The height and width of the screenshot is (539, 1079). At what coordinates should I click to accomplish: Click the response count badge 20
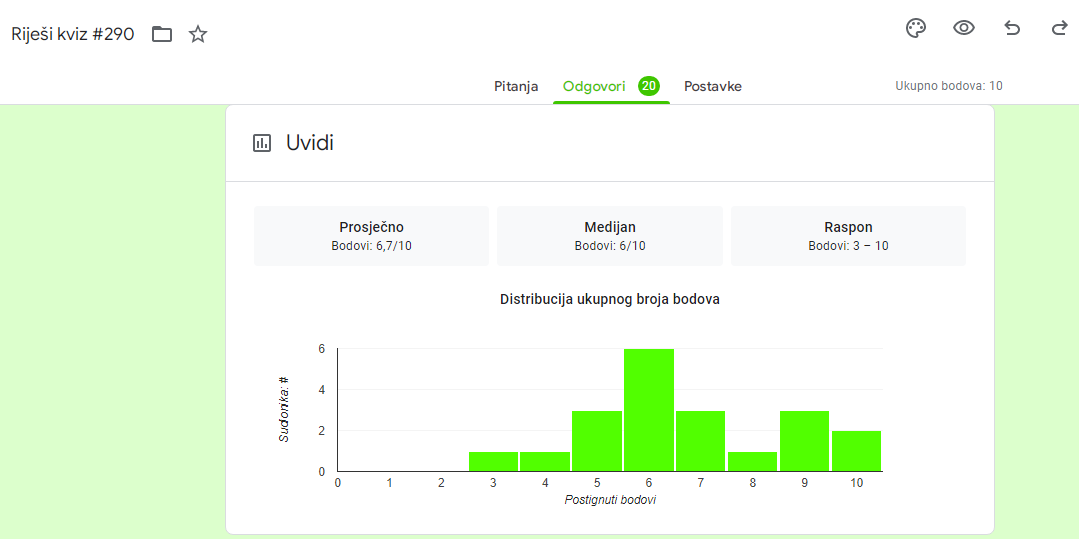tap(648, 86)
